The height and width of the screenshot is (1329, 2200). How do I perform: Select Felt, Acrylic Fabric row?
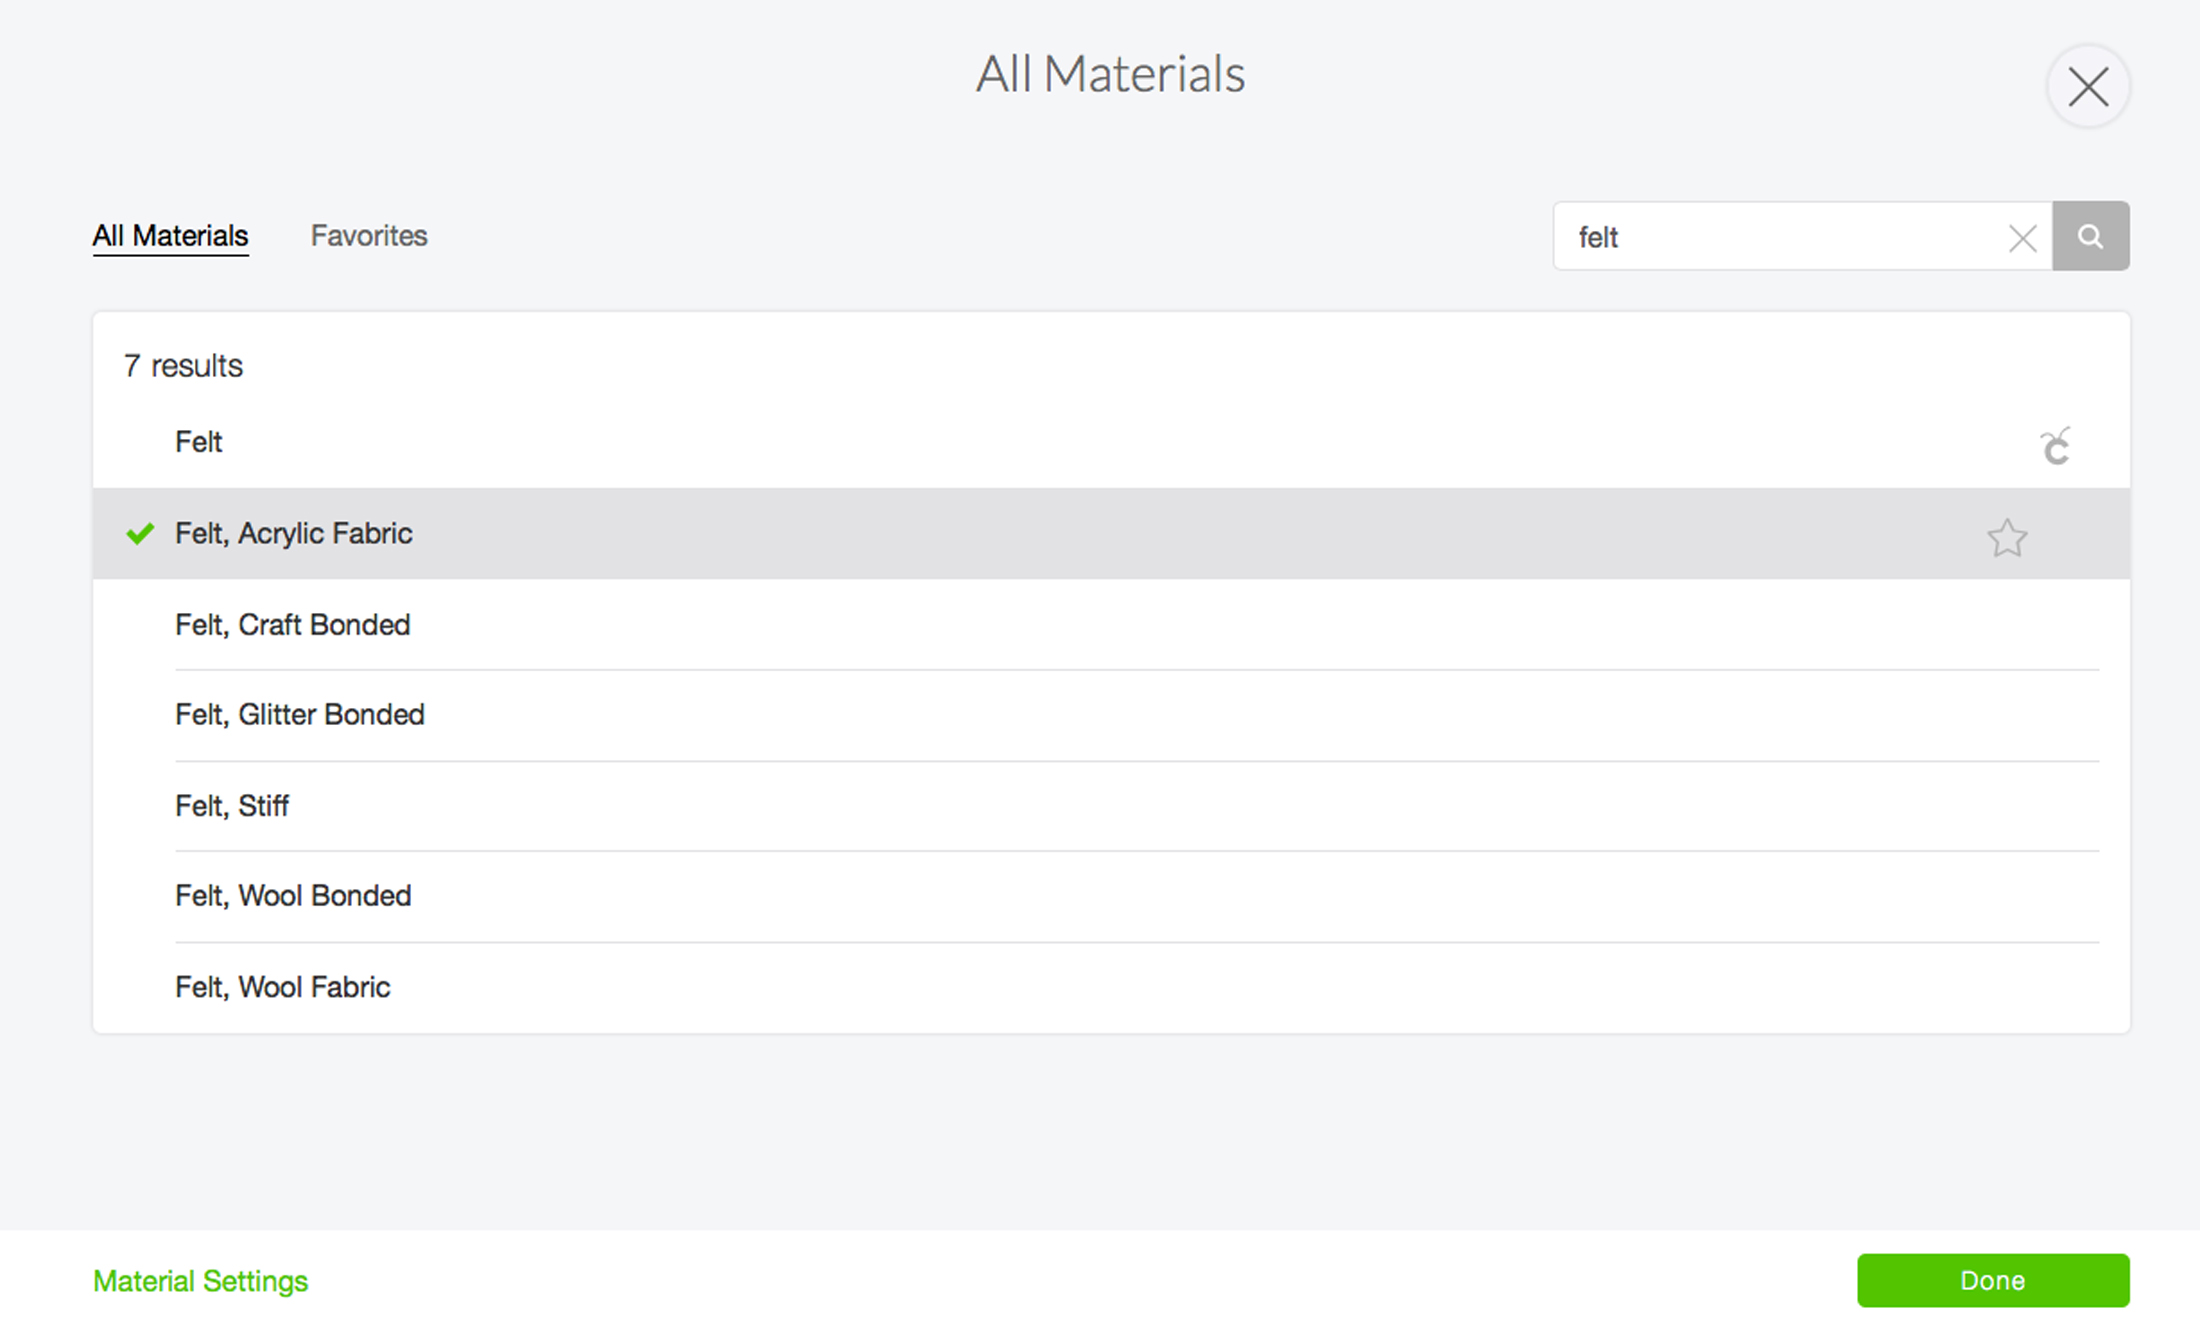(1111, 533)
